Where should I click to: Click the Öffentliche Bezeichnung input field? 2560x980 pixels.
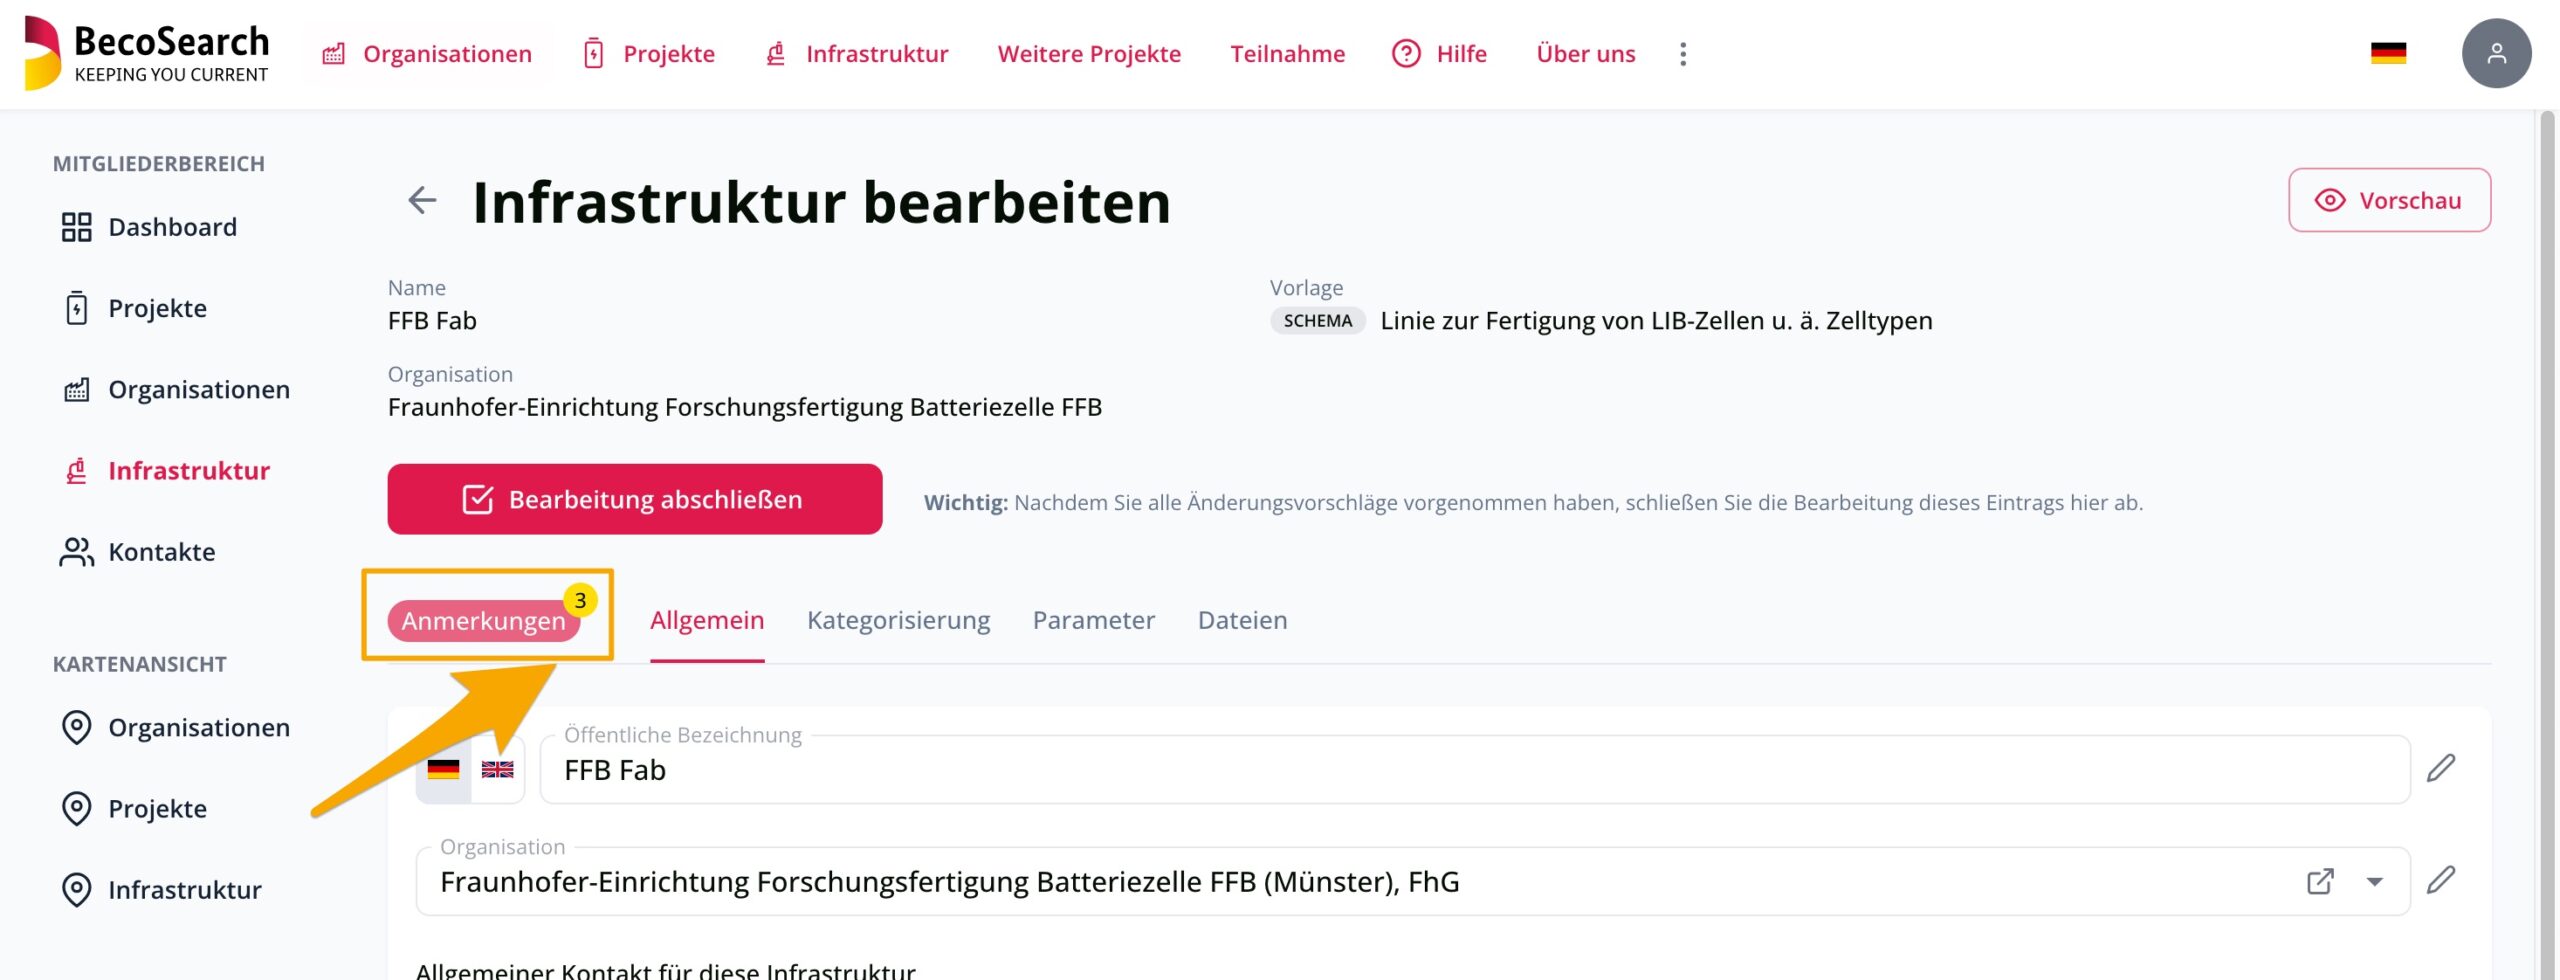click(x=1474, y=769)
